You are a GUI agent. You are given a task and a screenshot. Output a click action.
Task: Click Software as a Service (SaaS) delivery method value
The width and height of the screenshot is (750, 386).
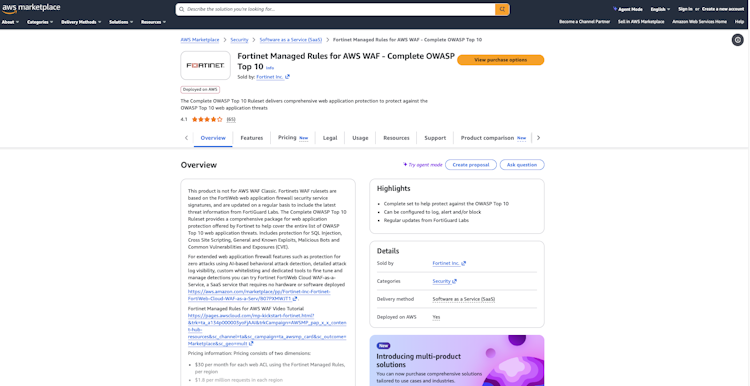point(463,299)
